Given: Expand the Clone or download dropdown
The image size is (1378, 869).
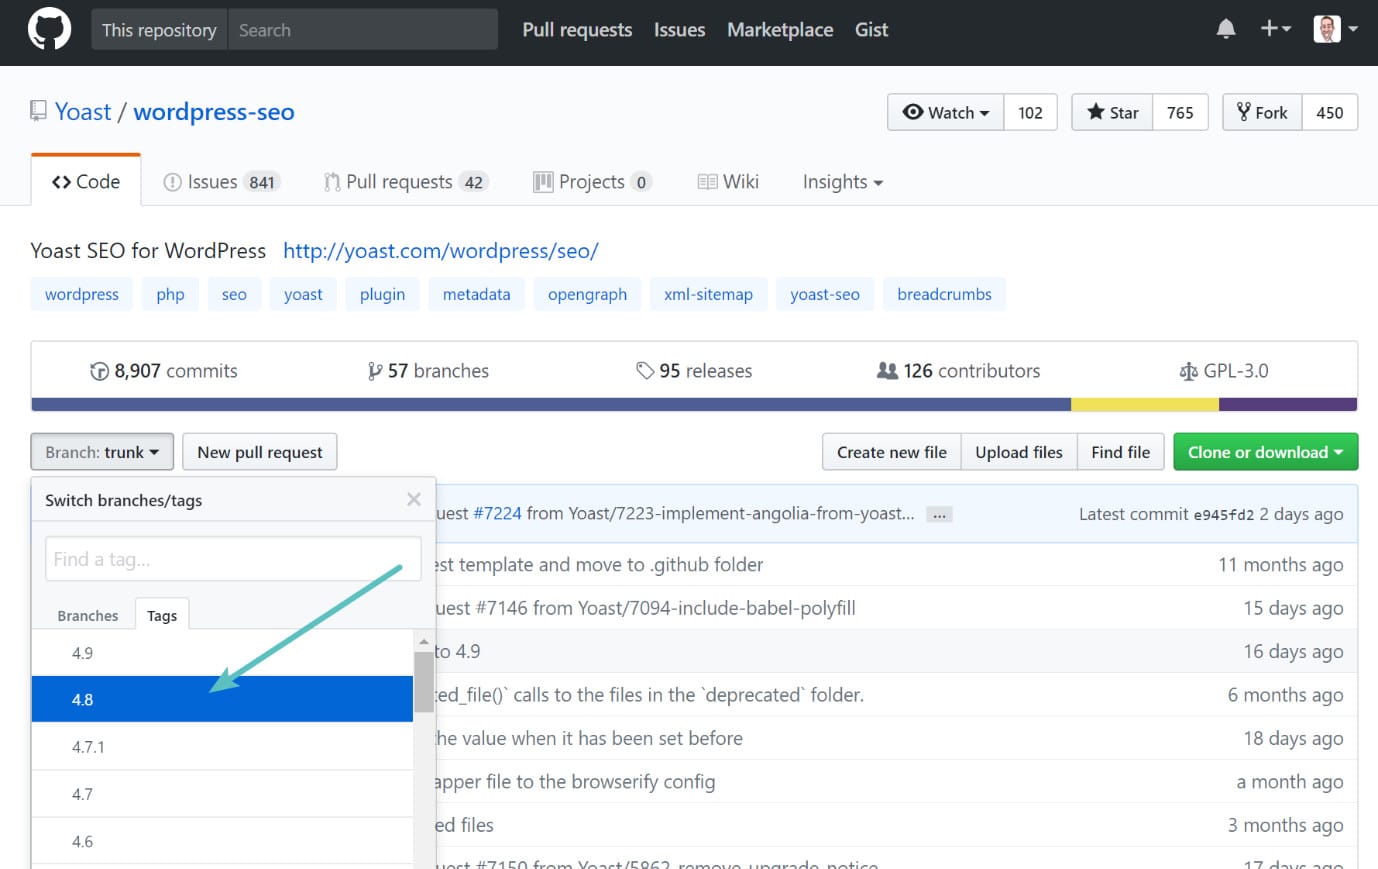Looking at the screenshot, I should [1265, 451].
